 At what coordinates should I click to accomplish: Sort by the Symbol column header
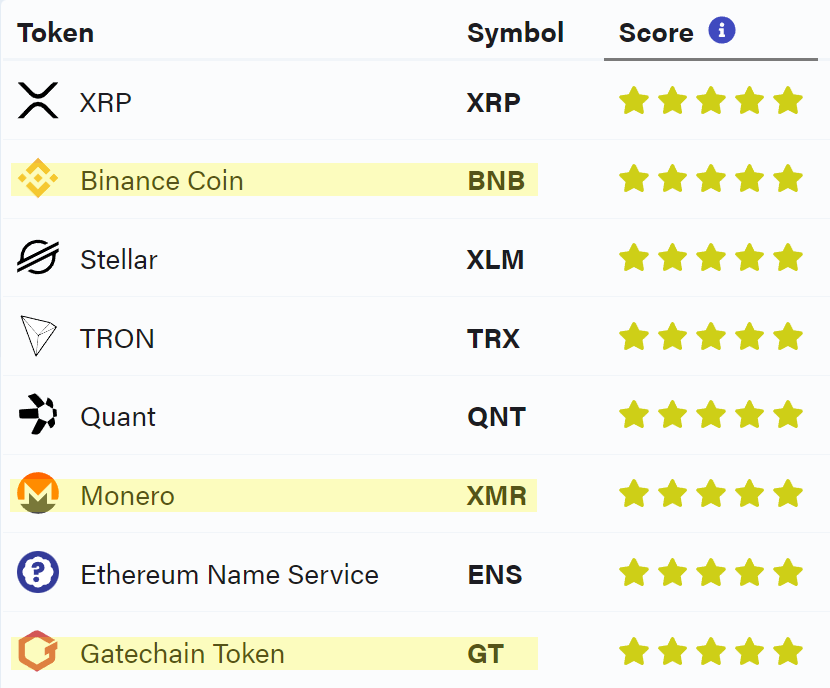pos(516,33)
